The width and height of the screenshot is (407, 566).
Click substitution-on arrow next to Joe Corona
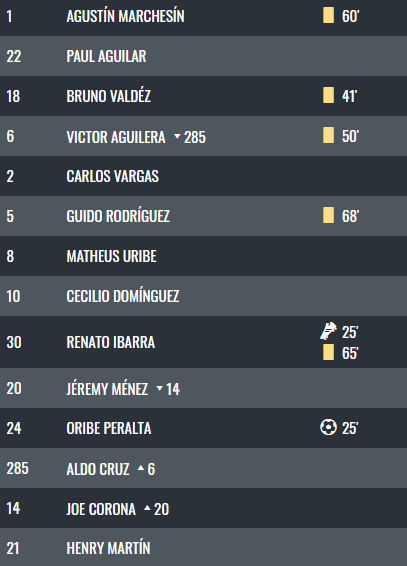147,509
